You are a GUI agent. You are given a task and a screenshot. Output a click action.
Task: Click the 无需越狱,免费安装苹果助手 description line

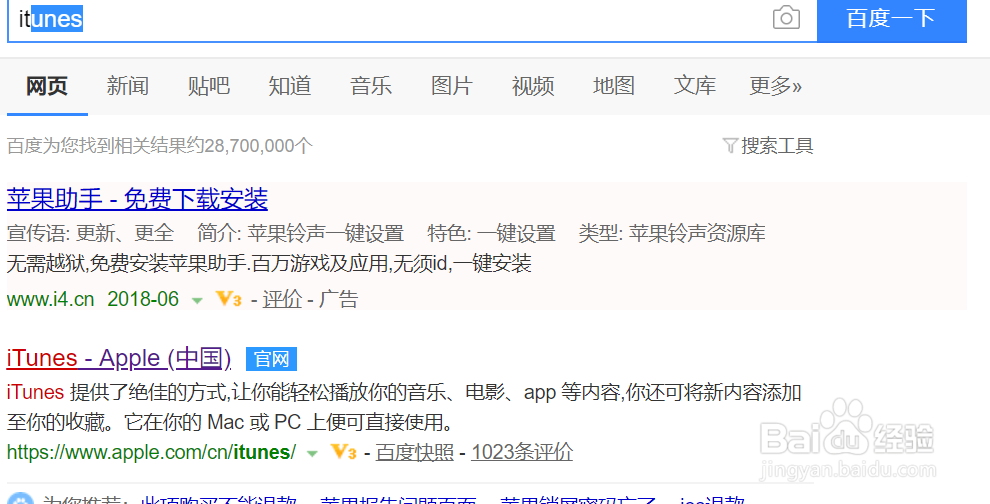[x=269, y=263]
